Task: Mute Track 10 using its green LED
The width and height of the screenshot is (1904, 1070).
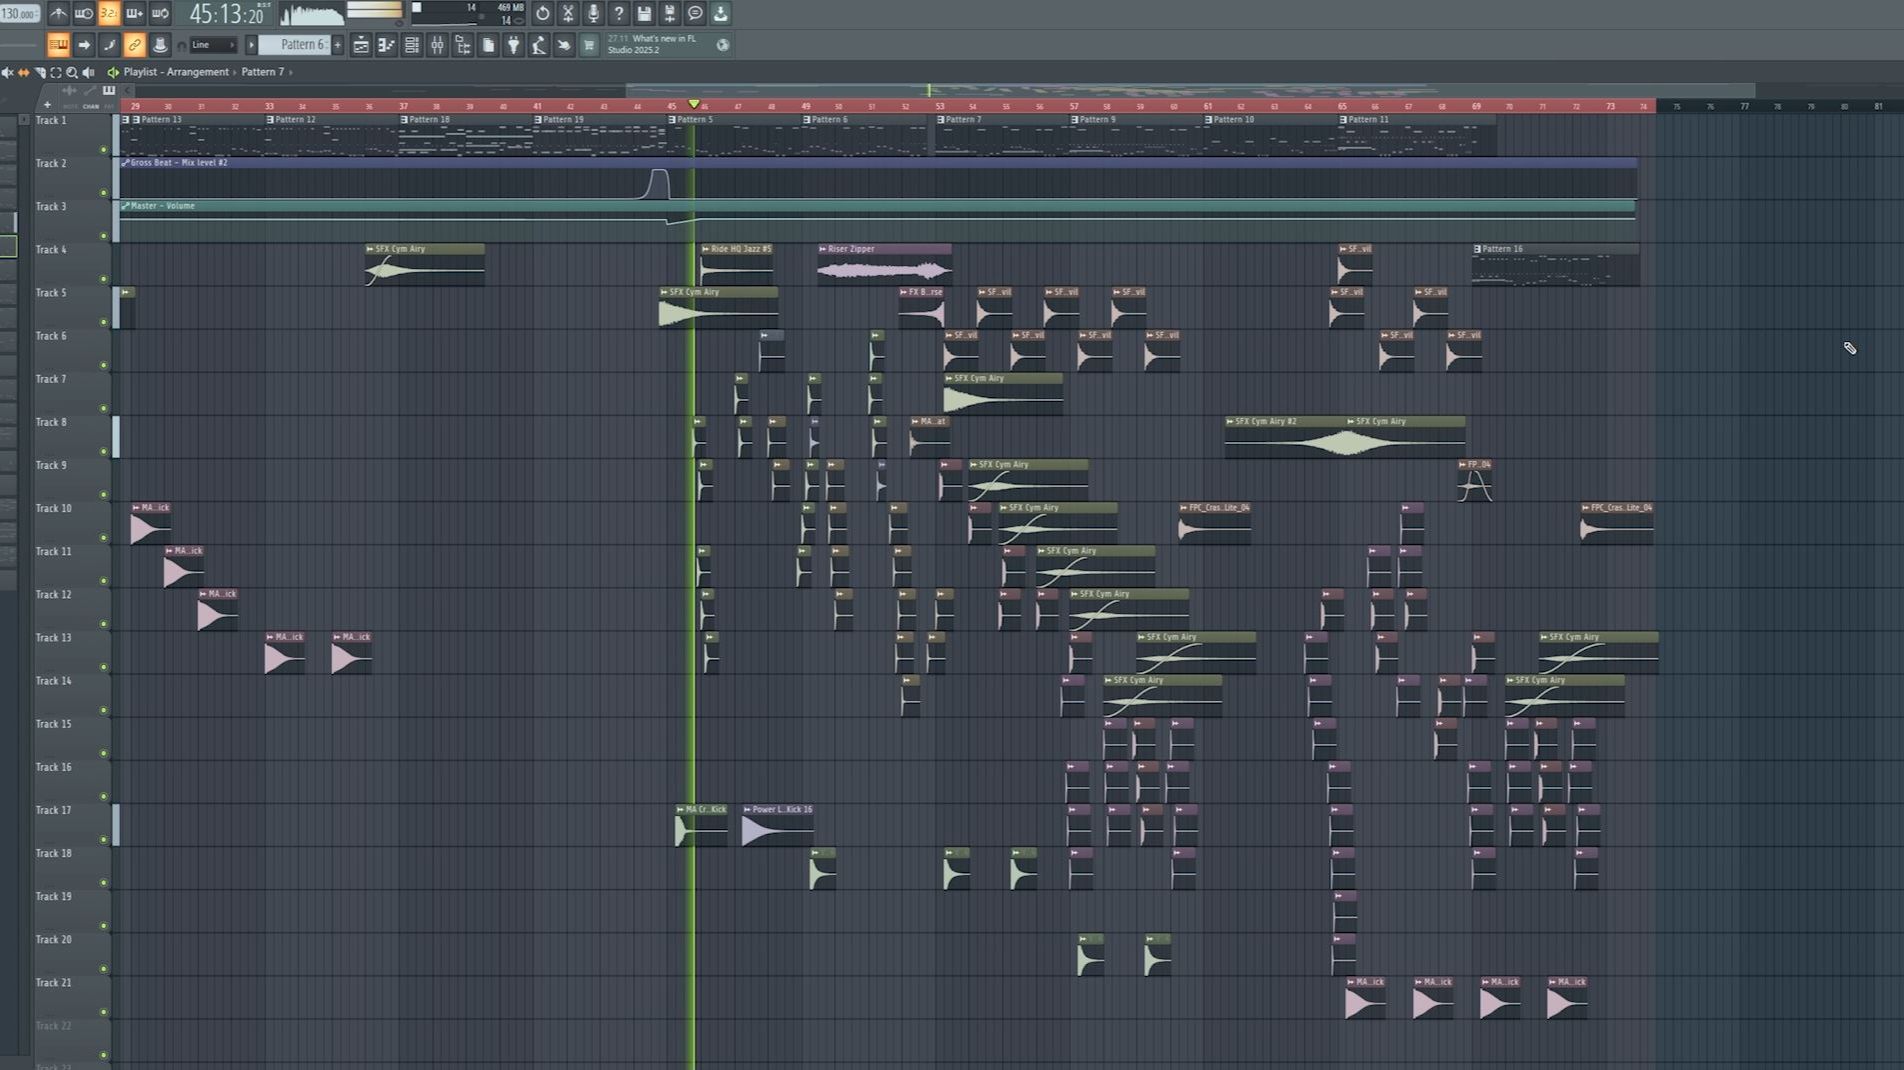Action: pyautogui.click(x=104, y=538)
